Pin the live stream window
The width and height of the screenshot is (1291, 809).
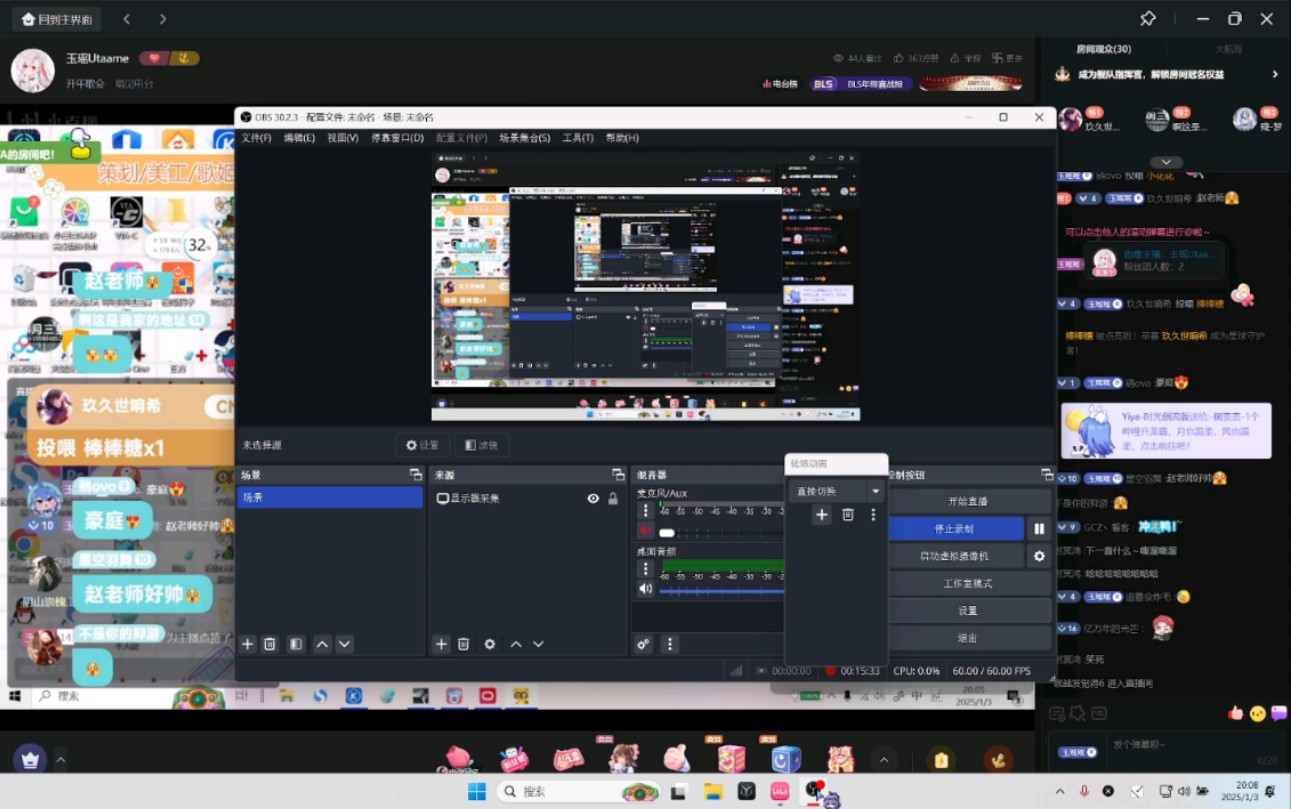tap(1148, 19)
